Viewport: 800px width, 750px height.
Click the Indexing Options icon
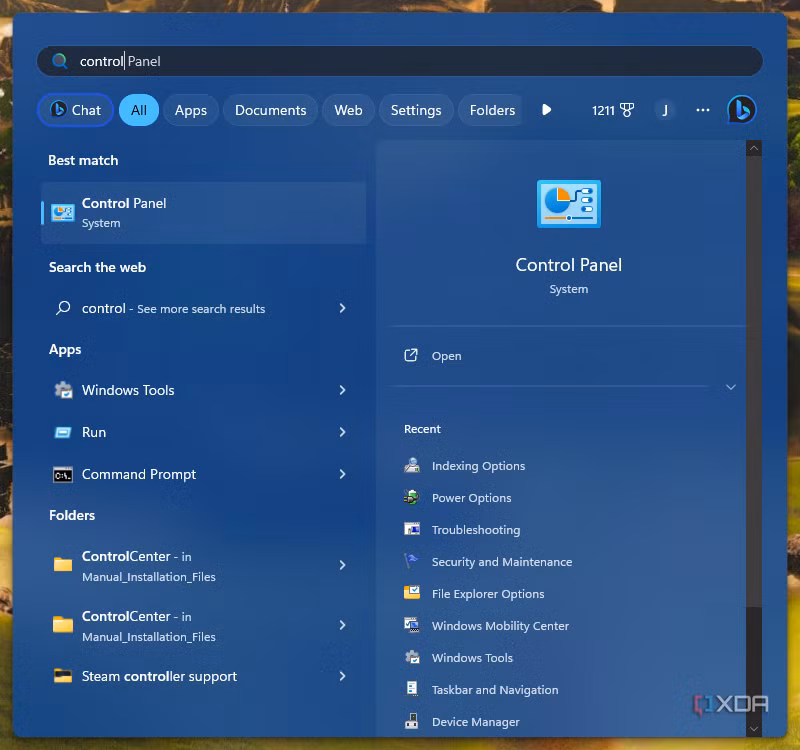(x=413, y=465)
